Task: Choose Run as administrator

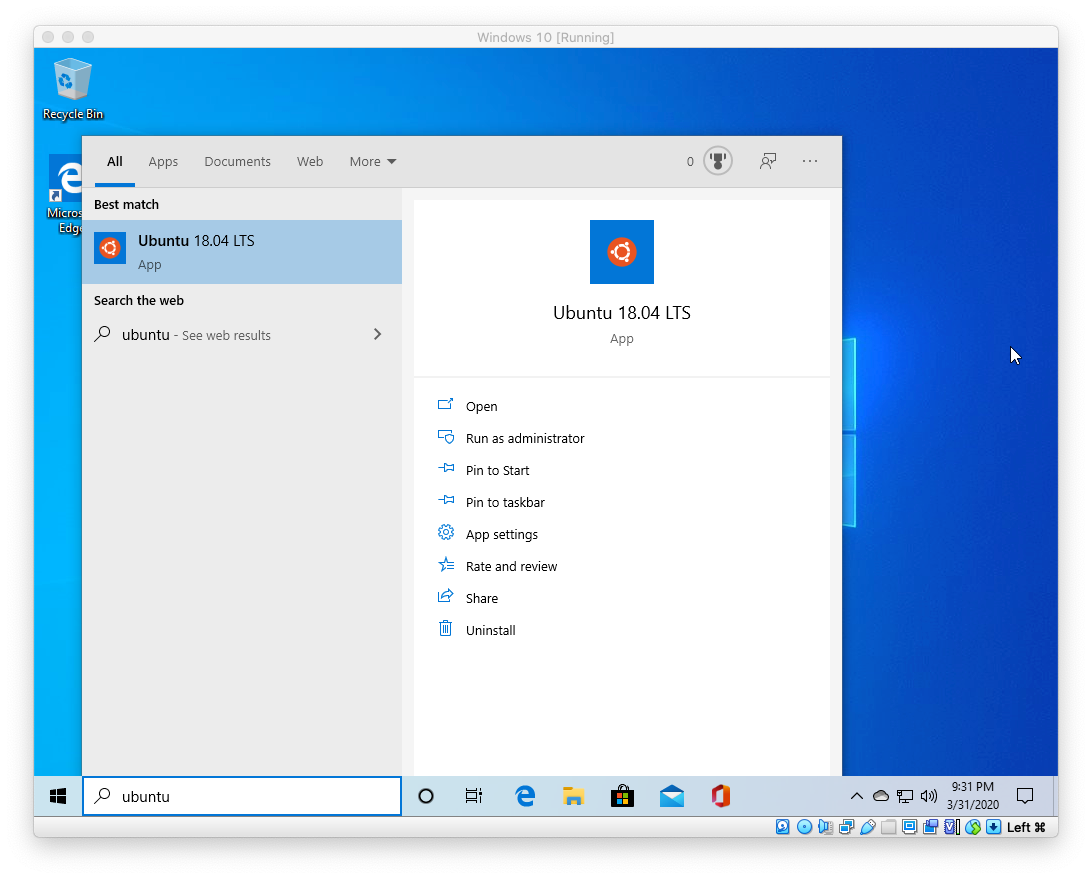Action: coord(525,438)
